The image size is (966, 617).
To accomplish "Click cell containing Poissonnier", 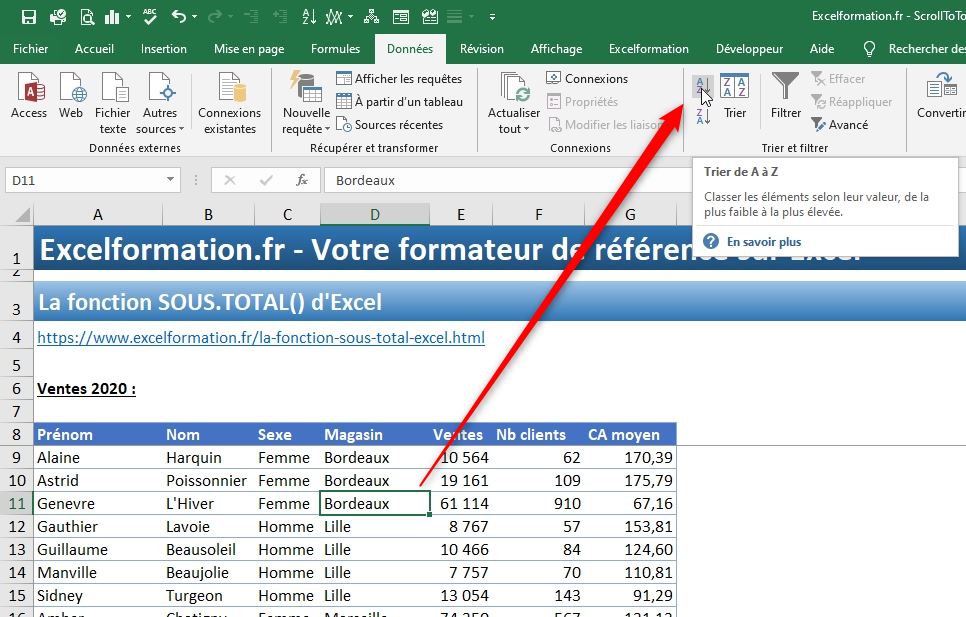I will click(206, 480).
